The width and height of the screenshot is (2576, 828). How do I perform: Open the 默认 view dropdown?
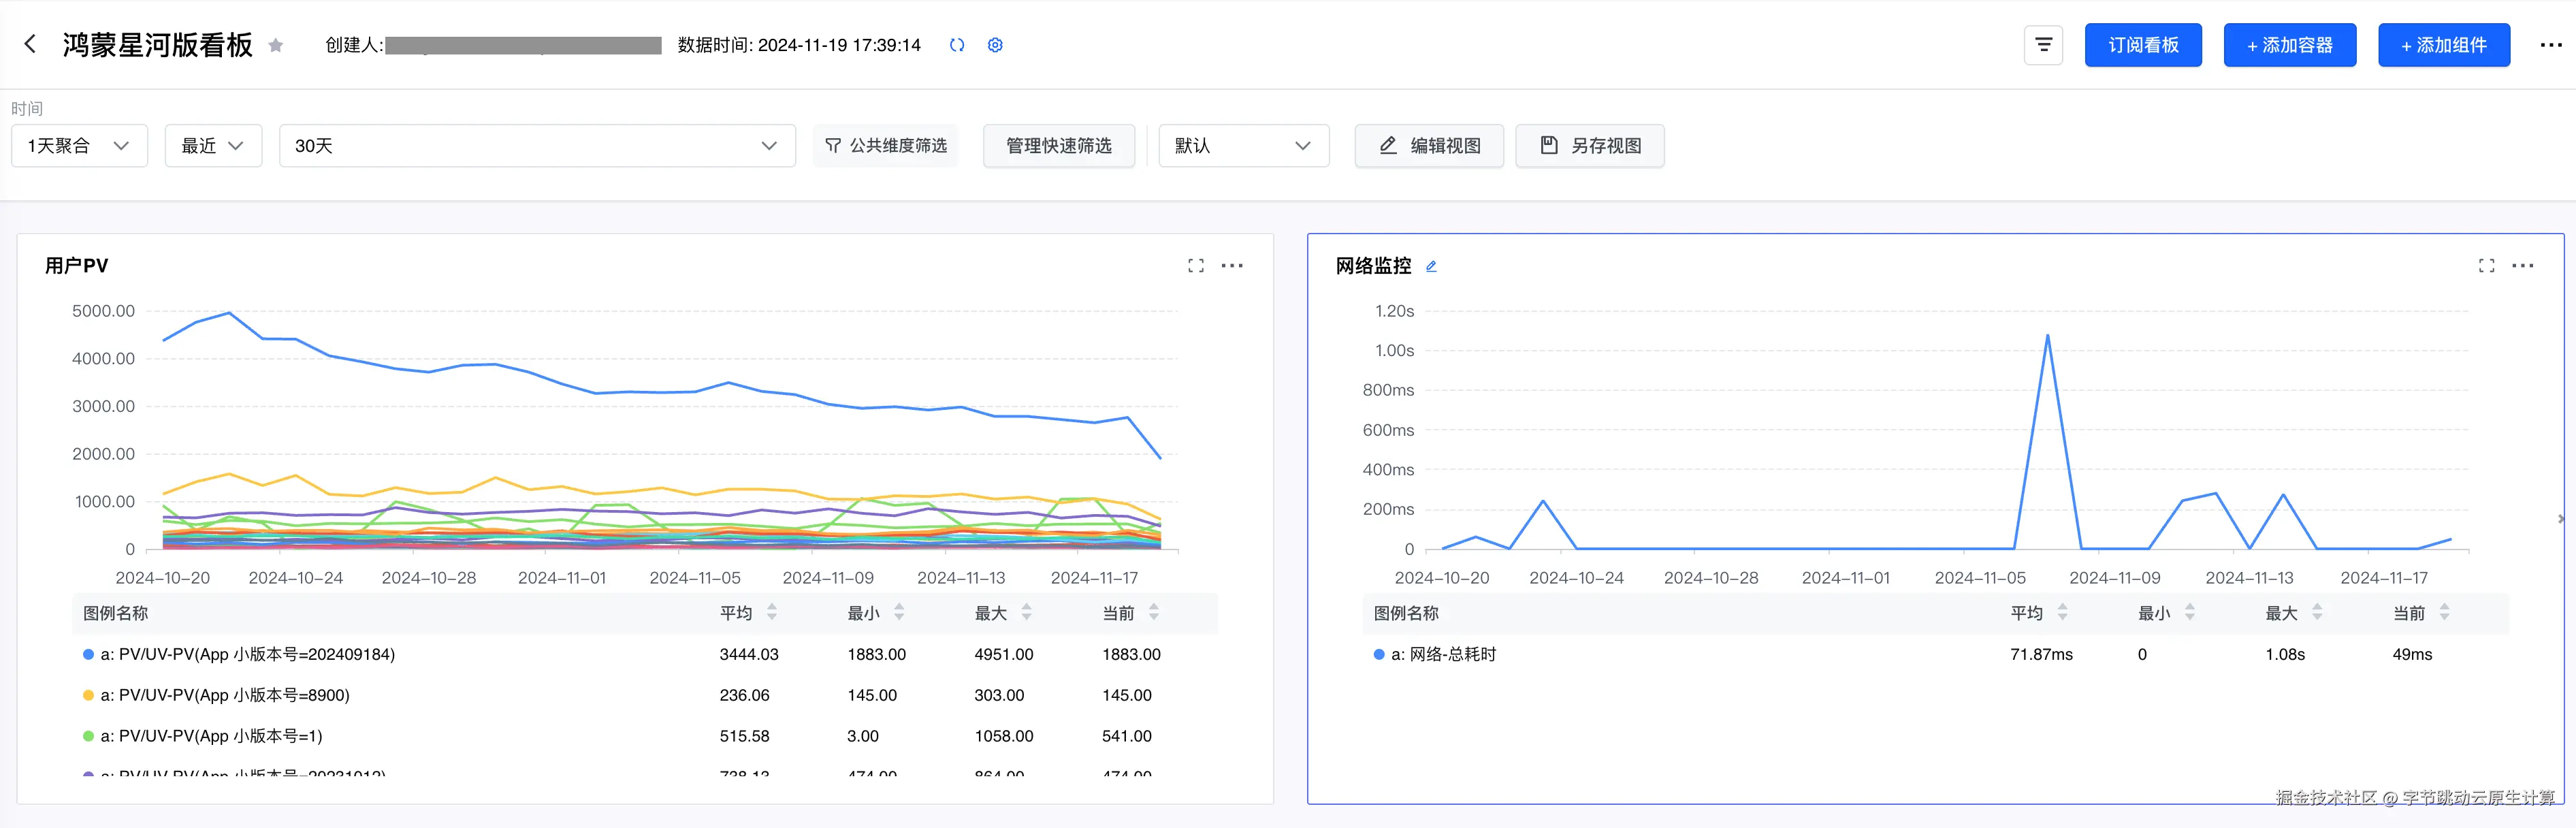pyautogui.click(x=1243, y=146)
